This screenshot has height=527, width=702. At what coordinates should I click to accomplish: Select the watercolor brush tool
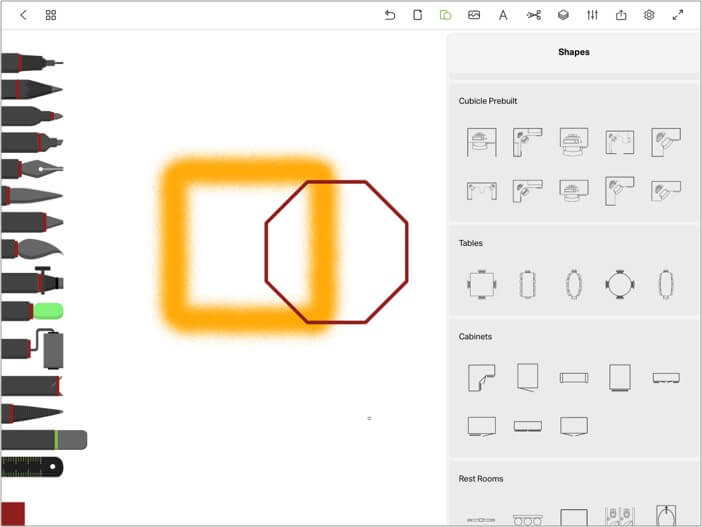click(31, 249)
